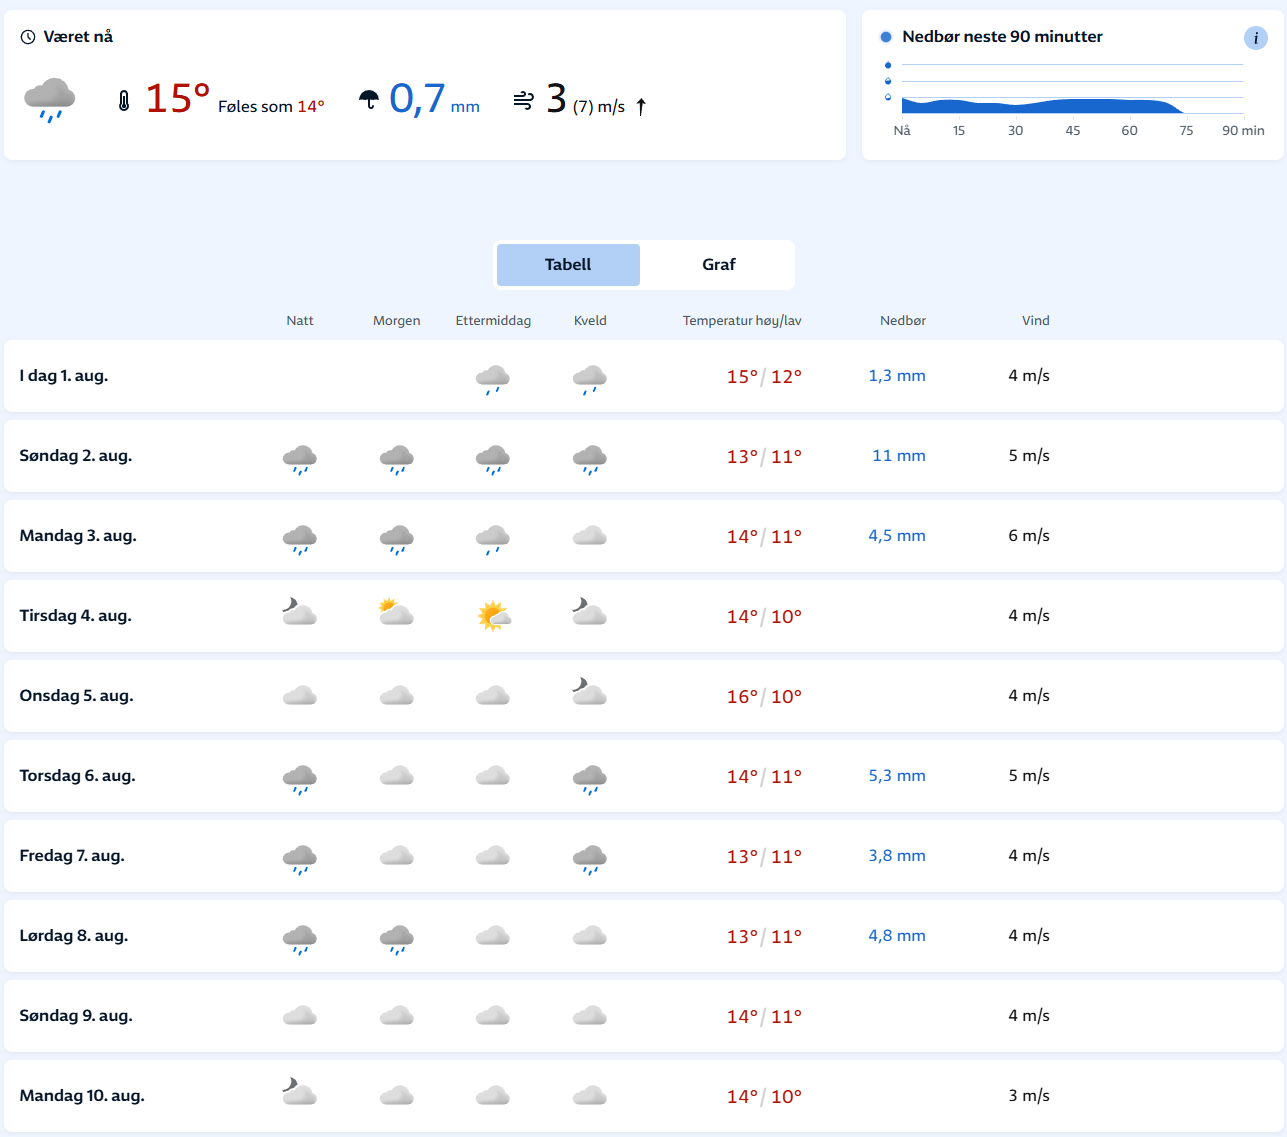Open the Tirsdag 4. aug. forecast row
Image resolution: width=1287 pixels, height=1137 pixels.
coord(643,616)
